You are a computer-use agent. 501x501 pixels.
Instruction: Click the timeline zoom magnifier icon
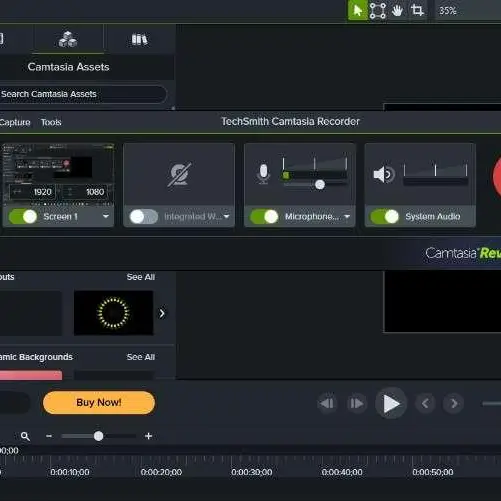pyautogui.click(x=25, y=436)
